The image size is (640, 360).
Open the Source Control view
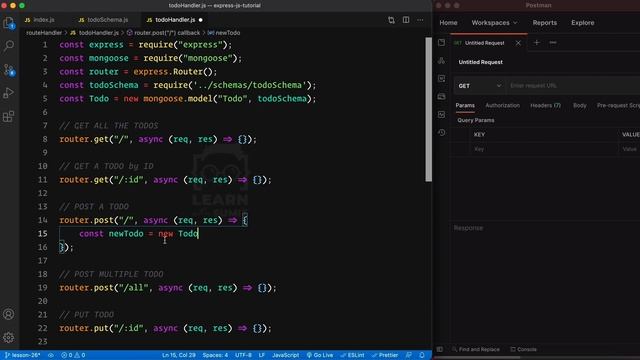click(9, 70)
